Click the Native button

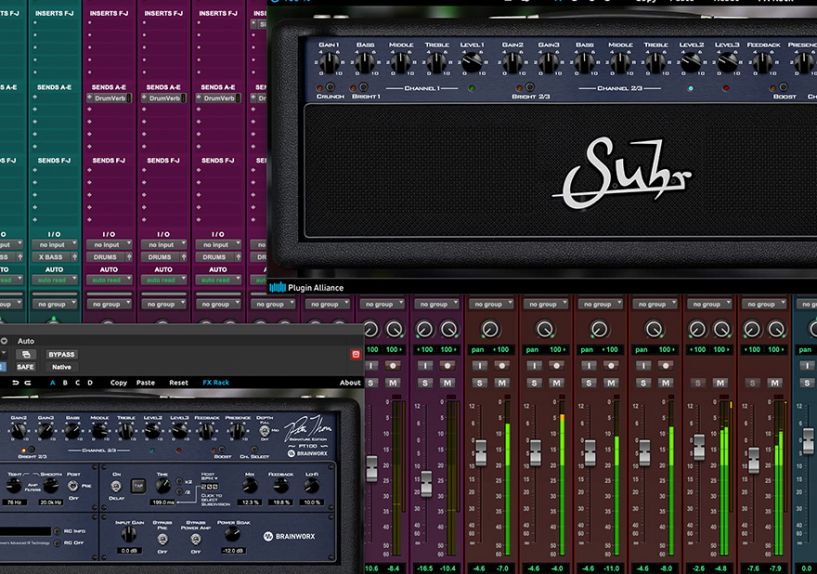coord(61,367)
